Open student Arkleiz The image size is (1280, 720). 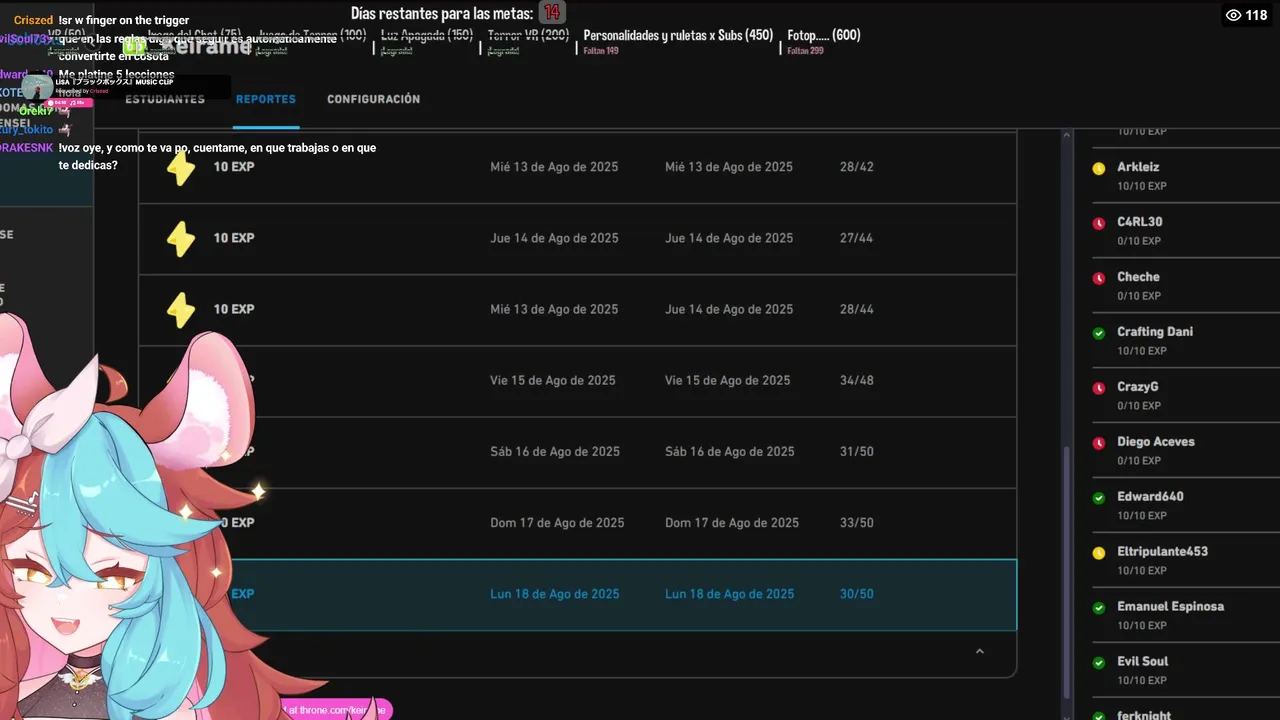click(1138, 167)
